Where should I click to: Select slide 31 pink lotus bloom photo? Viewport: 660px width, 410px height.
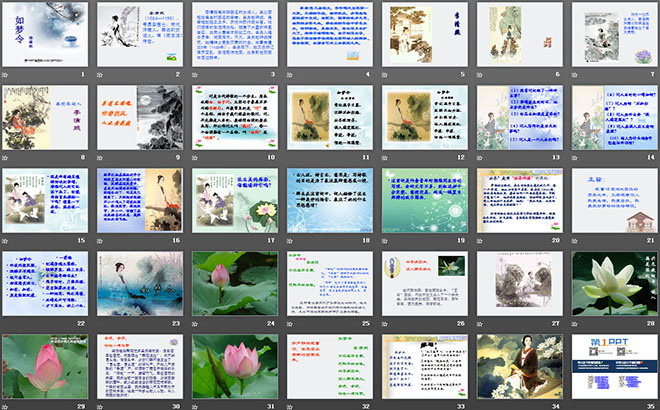point(235,366)
